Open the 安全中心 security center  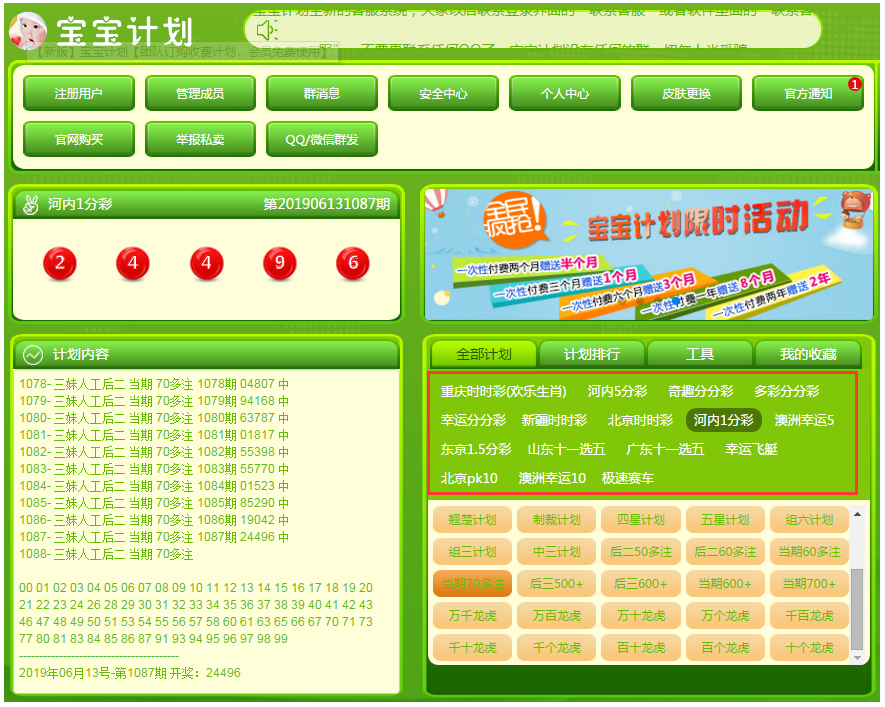pyautogui.click(x=443, y=94)
